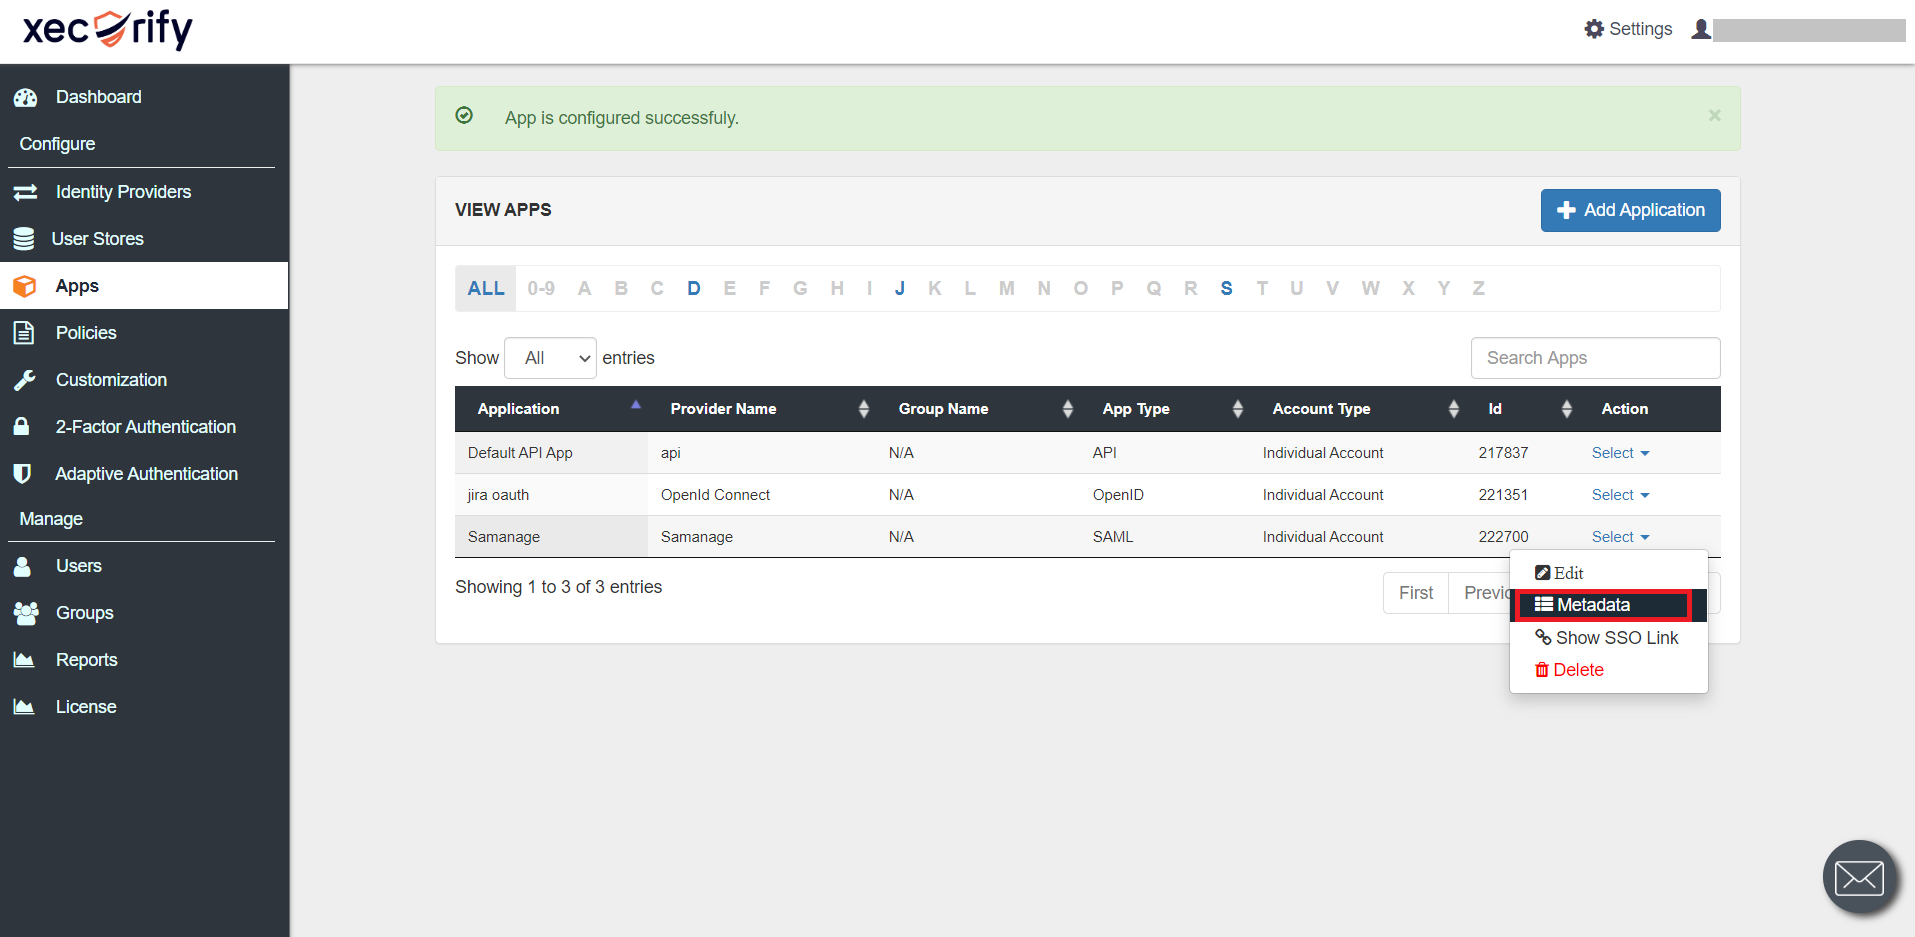Click the OpenId Connect provider cell
The height and width of the screenshot is (937, 1915).
762,495
